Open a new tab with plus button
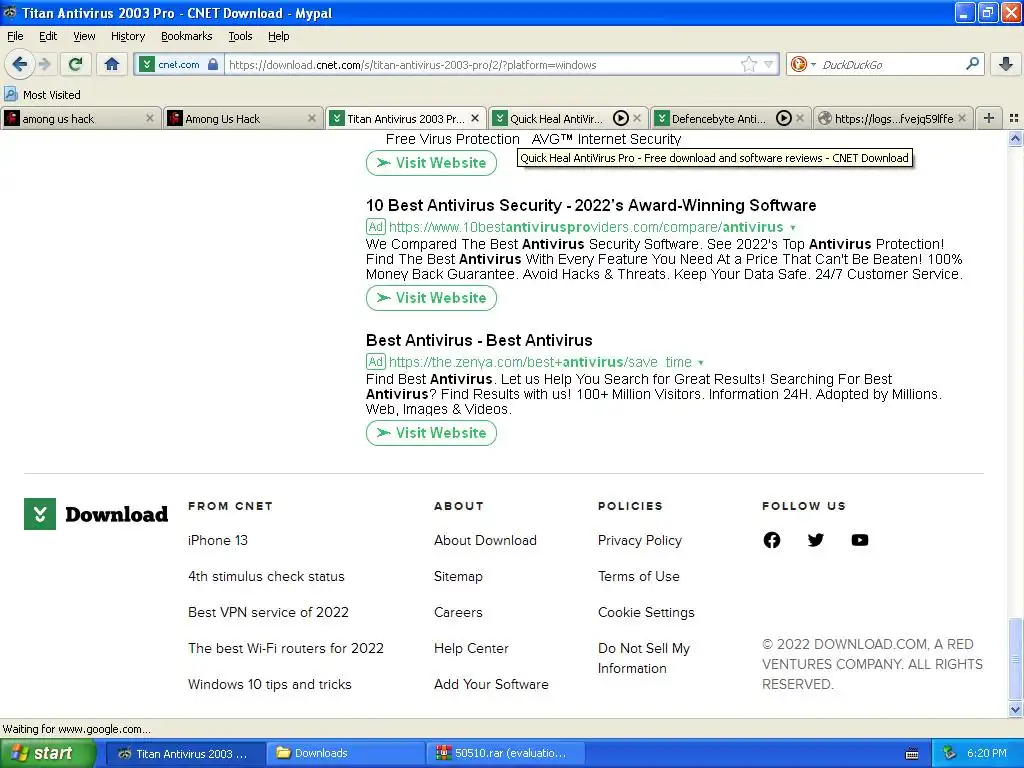The image size is (1024, 768). [989, 118]
